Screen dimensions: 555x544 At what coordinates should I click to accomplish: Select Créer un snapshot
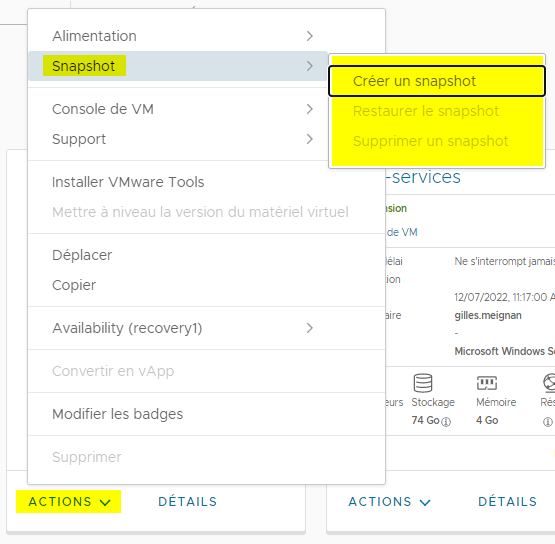point(437,81)
